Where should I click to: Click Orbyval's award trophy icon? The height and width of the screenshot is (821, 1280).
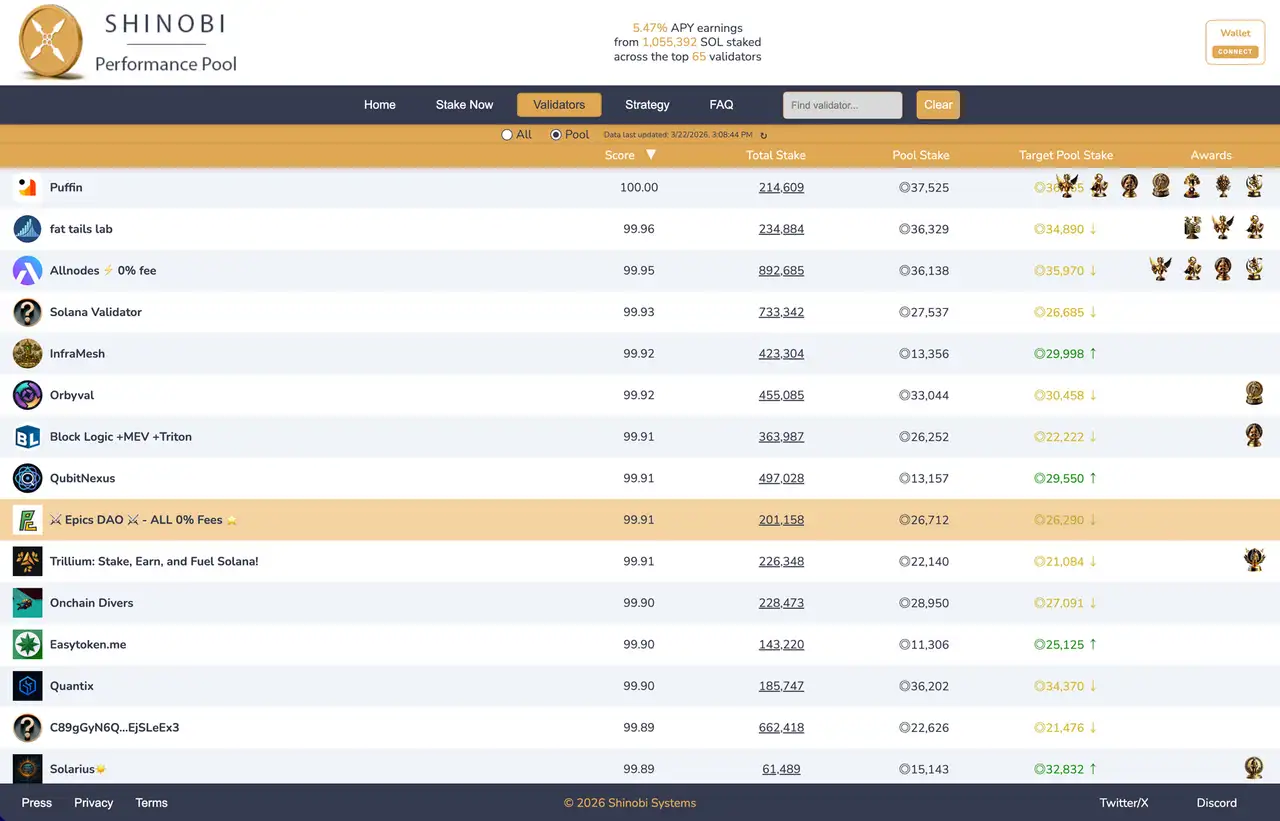pos(1254,393)
